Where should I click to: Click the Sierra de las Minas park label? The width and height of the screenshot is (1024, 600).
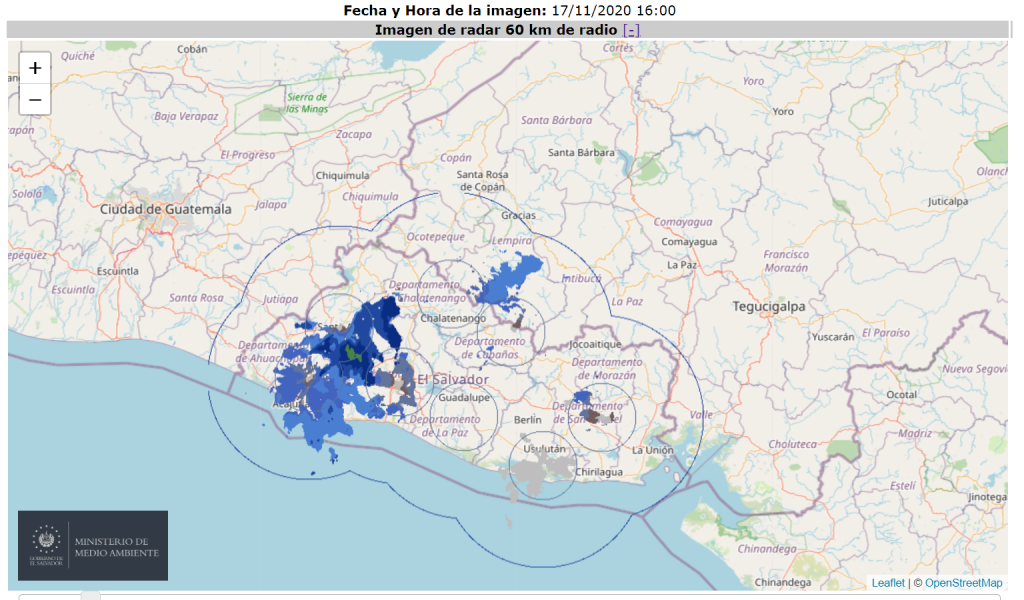[307, 102]
